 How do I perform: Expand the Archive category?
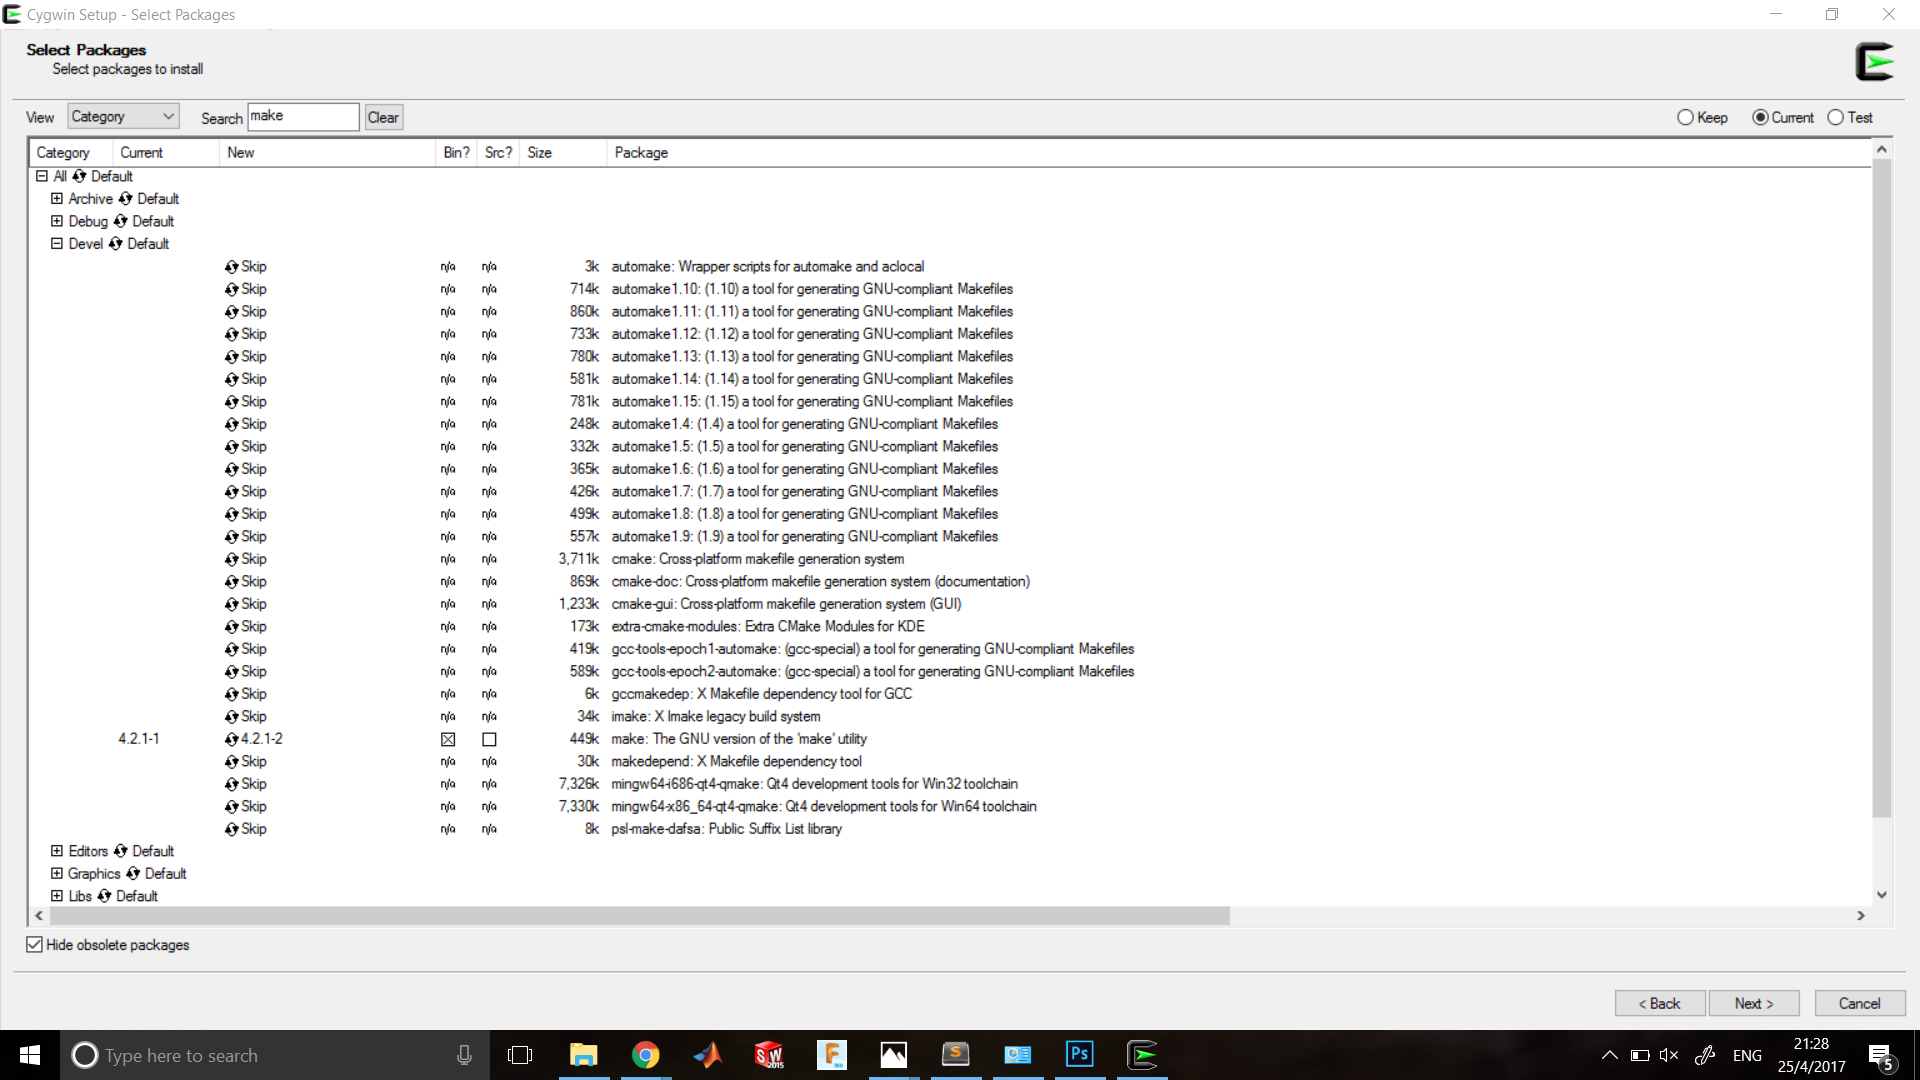coord(57,199)
